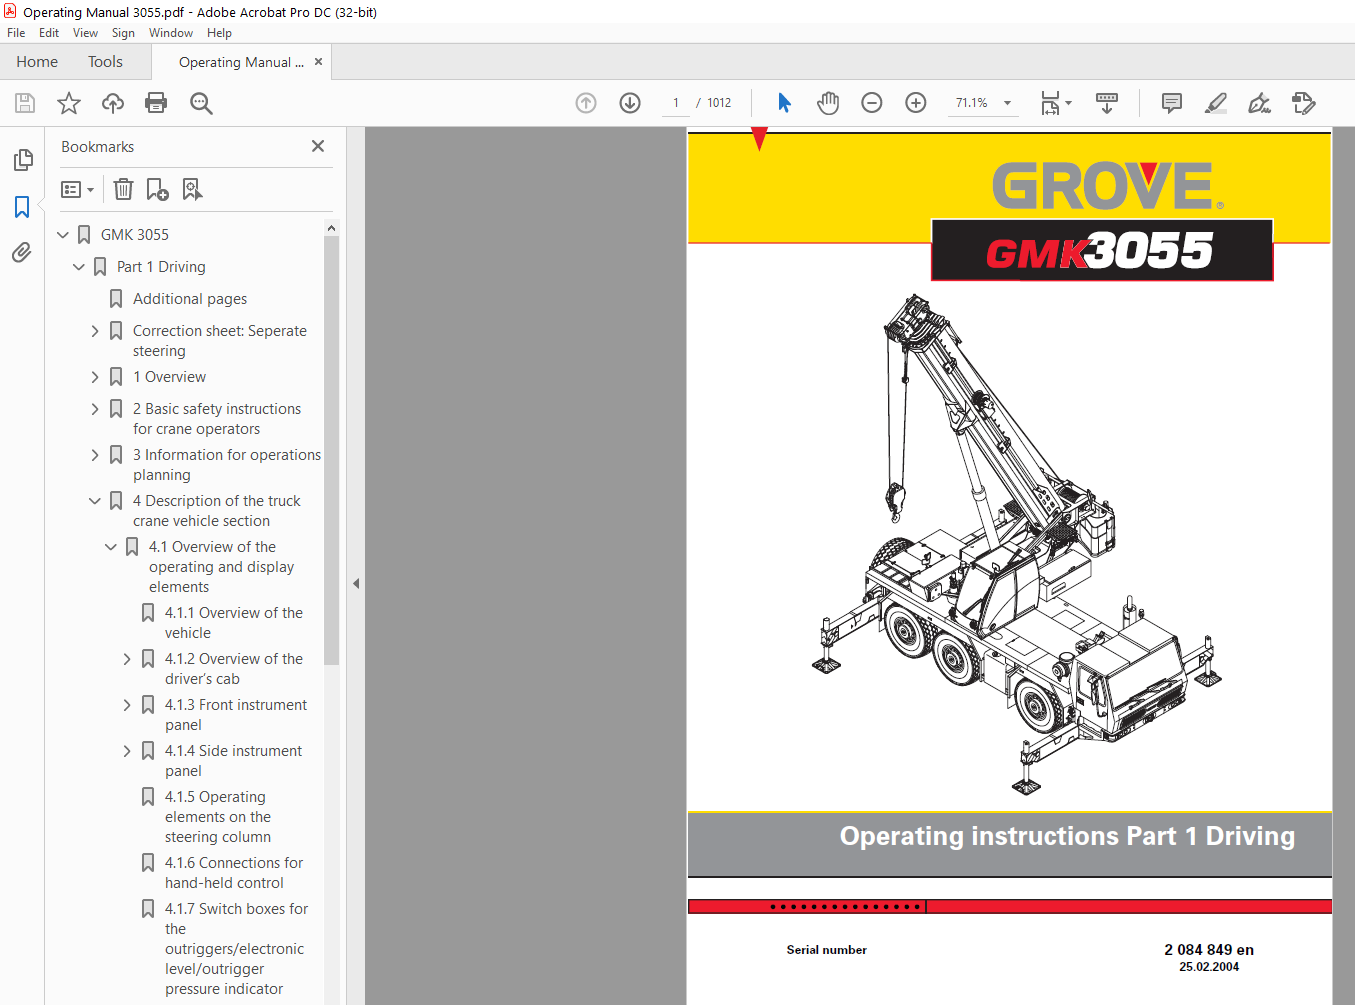Go to 4.1.7 Switch boxes for outriggers
Image resolution: width=1355 pixels, height=1005 pixels.
tap(236, 949)
